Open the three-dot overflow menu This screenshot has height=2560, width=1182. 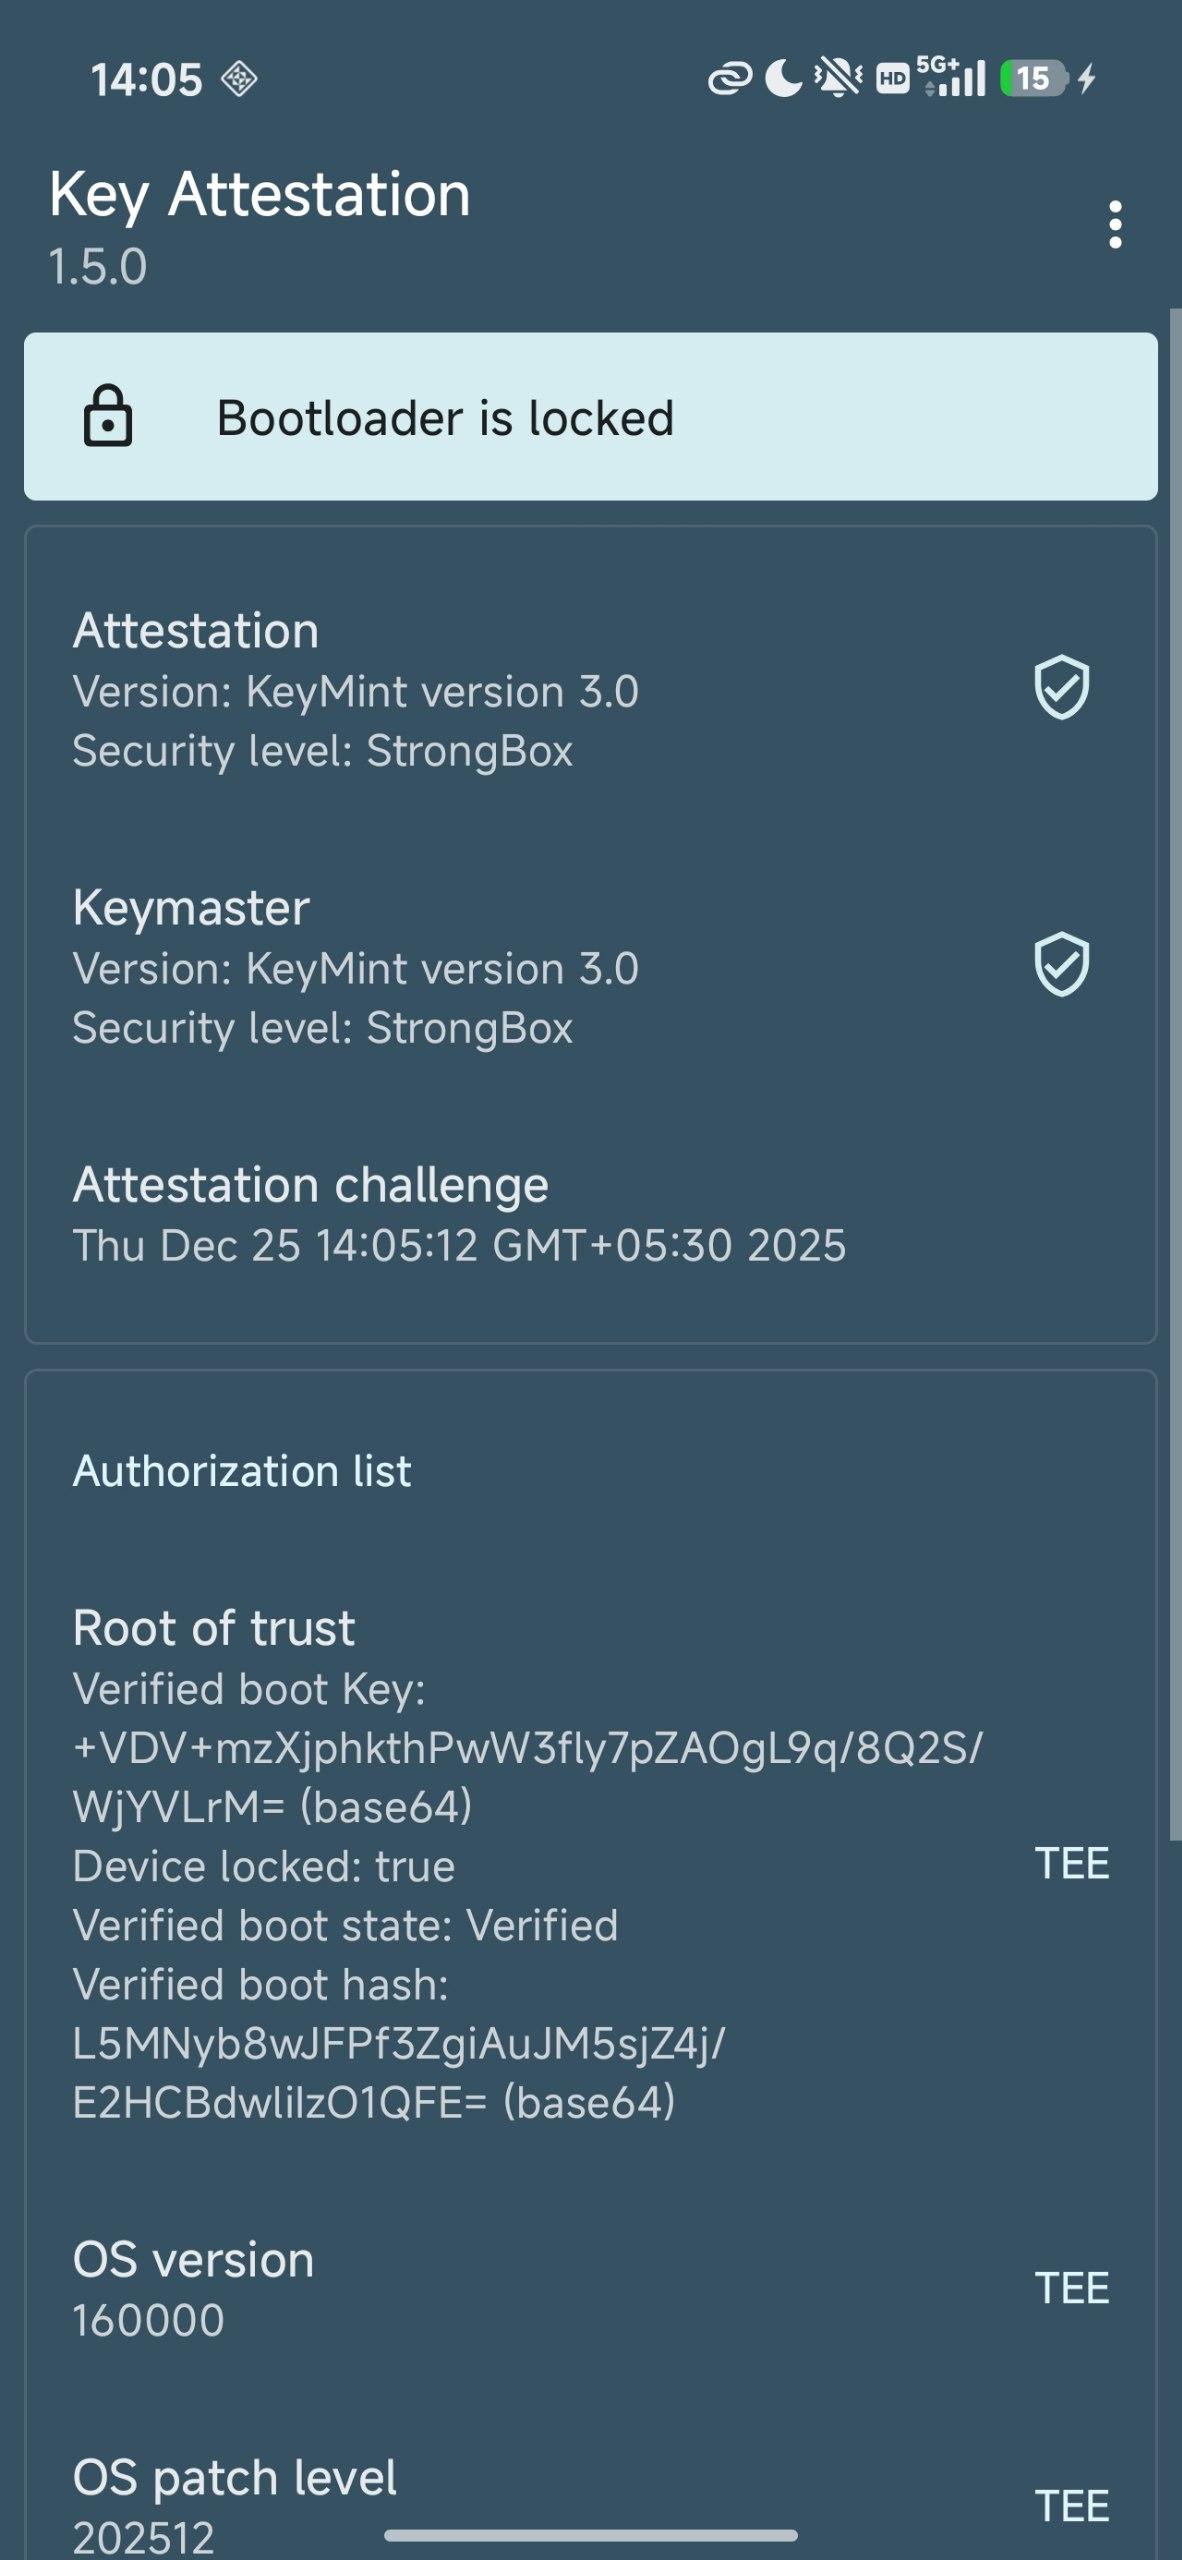point(1115,224)
